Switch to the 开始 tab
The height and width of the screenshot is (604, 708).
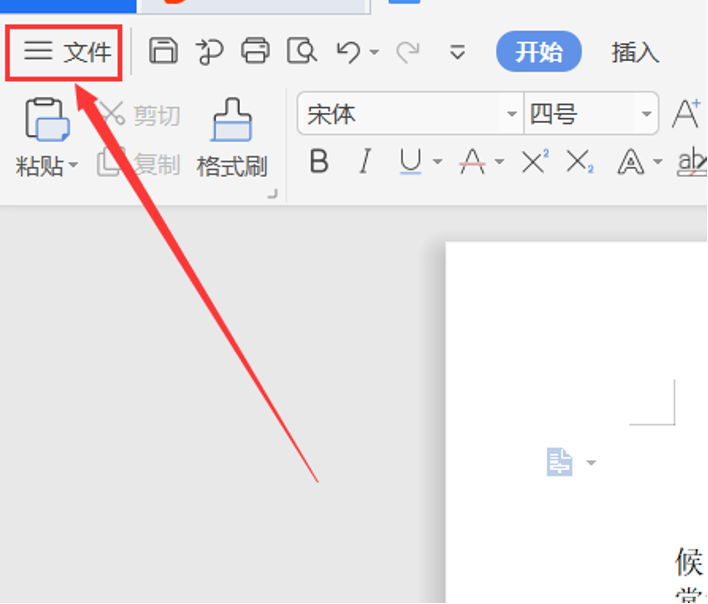[539, 52]
